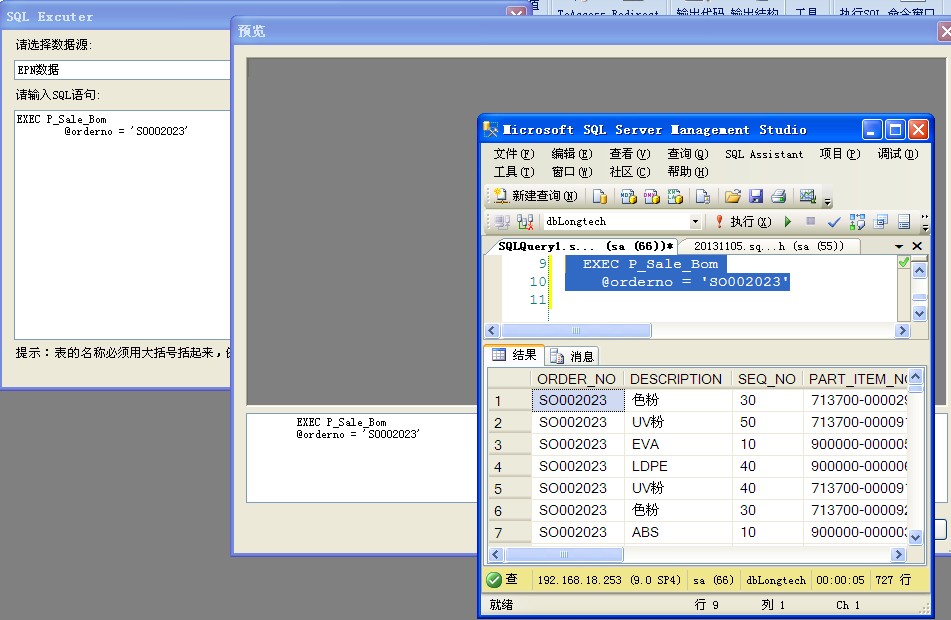951x620 pixels.
Task: Open a file with the folder icon
Action: point(733,196)
